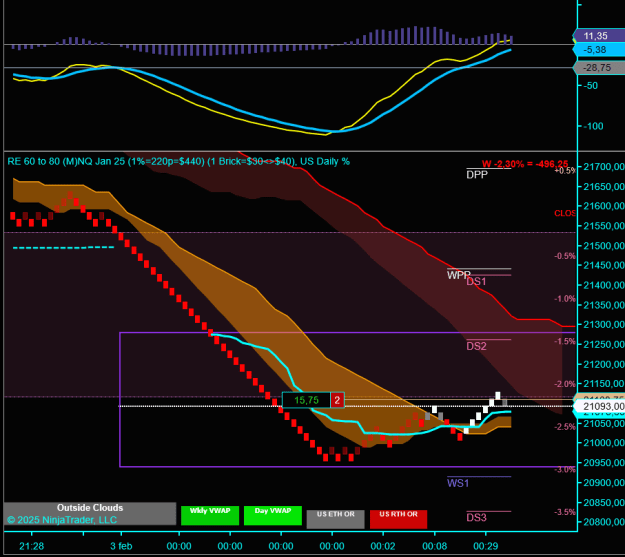Click the red quantity 2 position box
Viewport: 625px width, 557px height.
[x=337, y=400]
